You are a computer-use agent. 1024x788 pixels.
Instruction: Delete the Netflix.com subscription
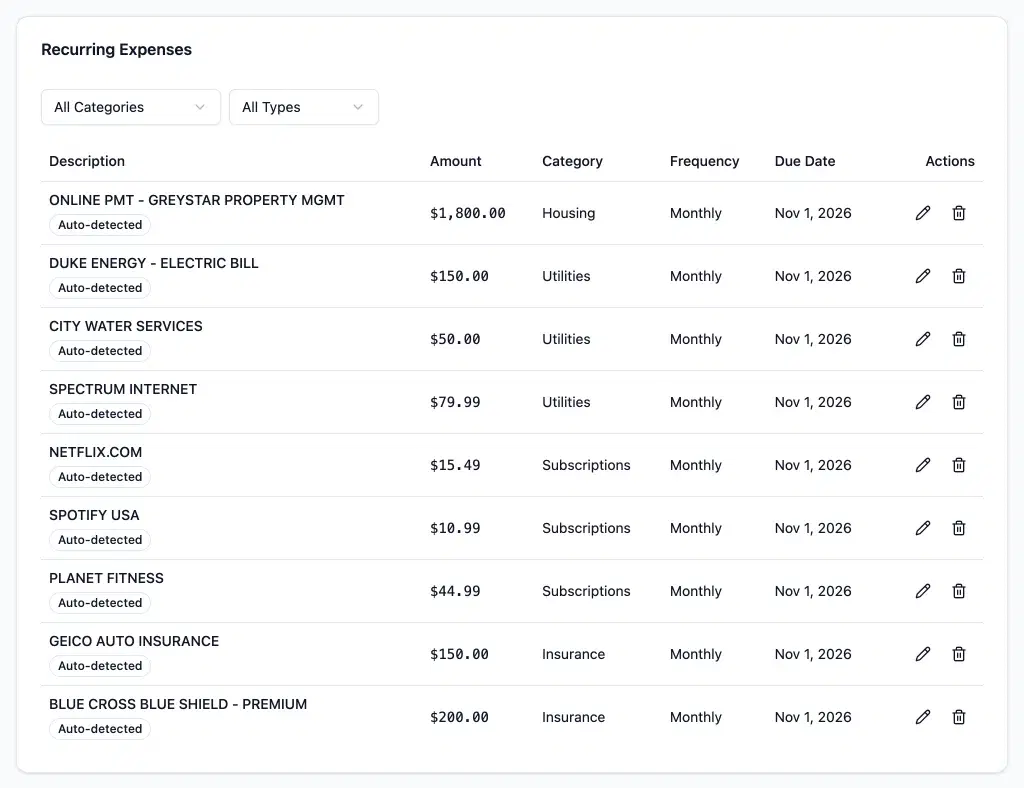point(959,465)
